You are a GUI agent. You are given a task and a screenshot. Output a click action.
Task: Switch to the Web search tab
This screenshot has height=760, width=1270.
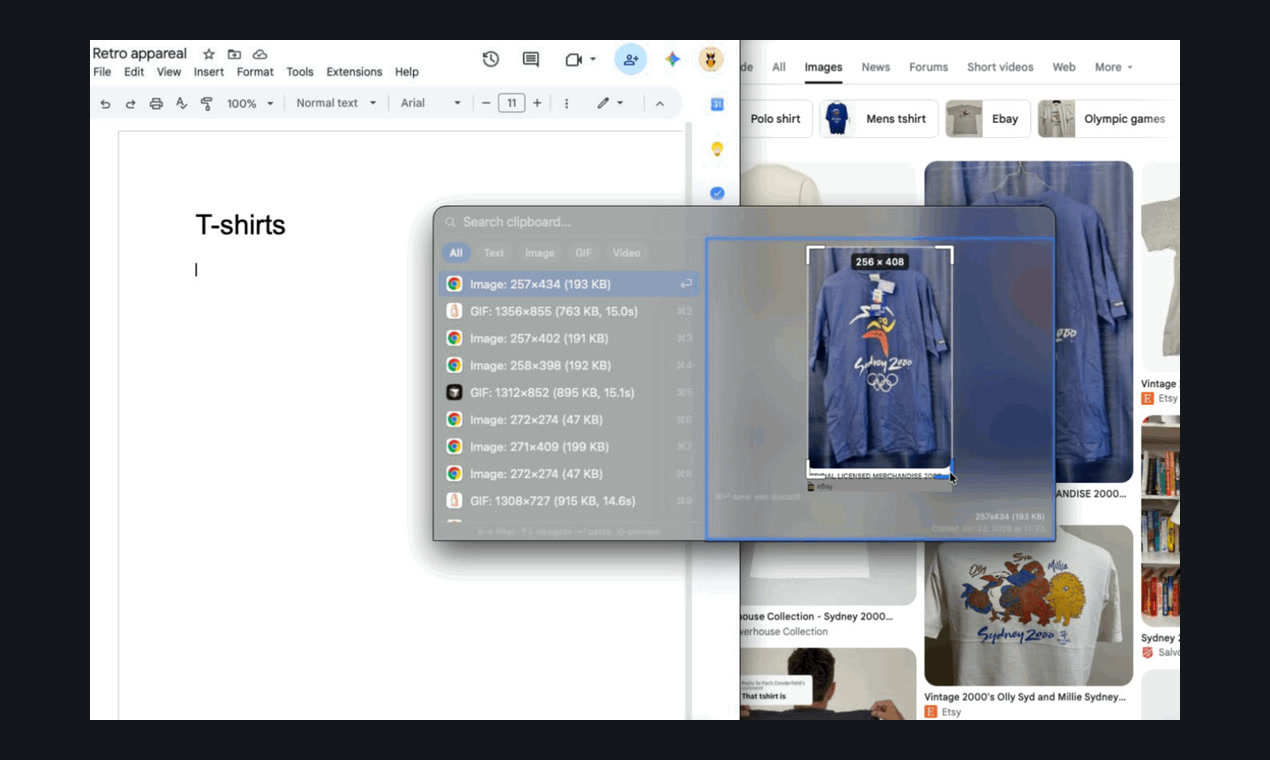pyautogui.click(x=1064, y=67)
